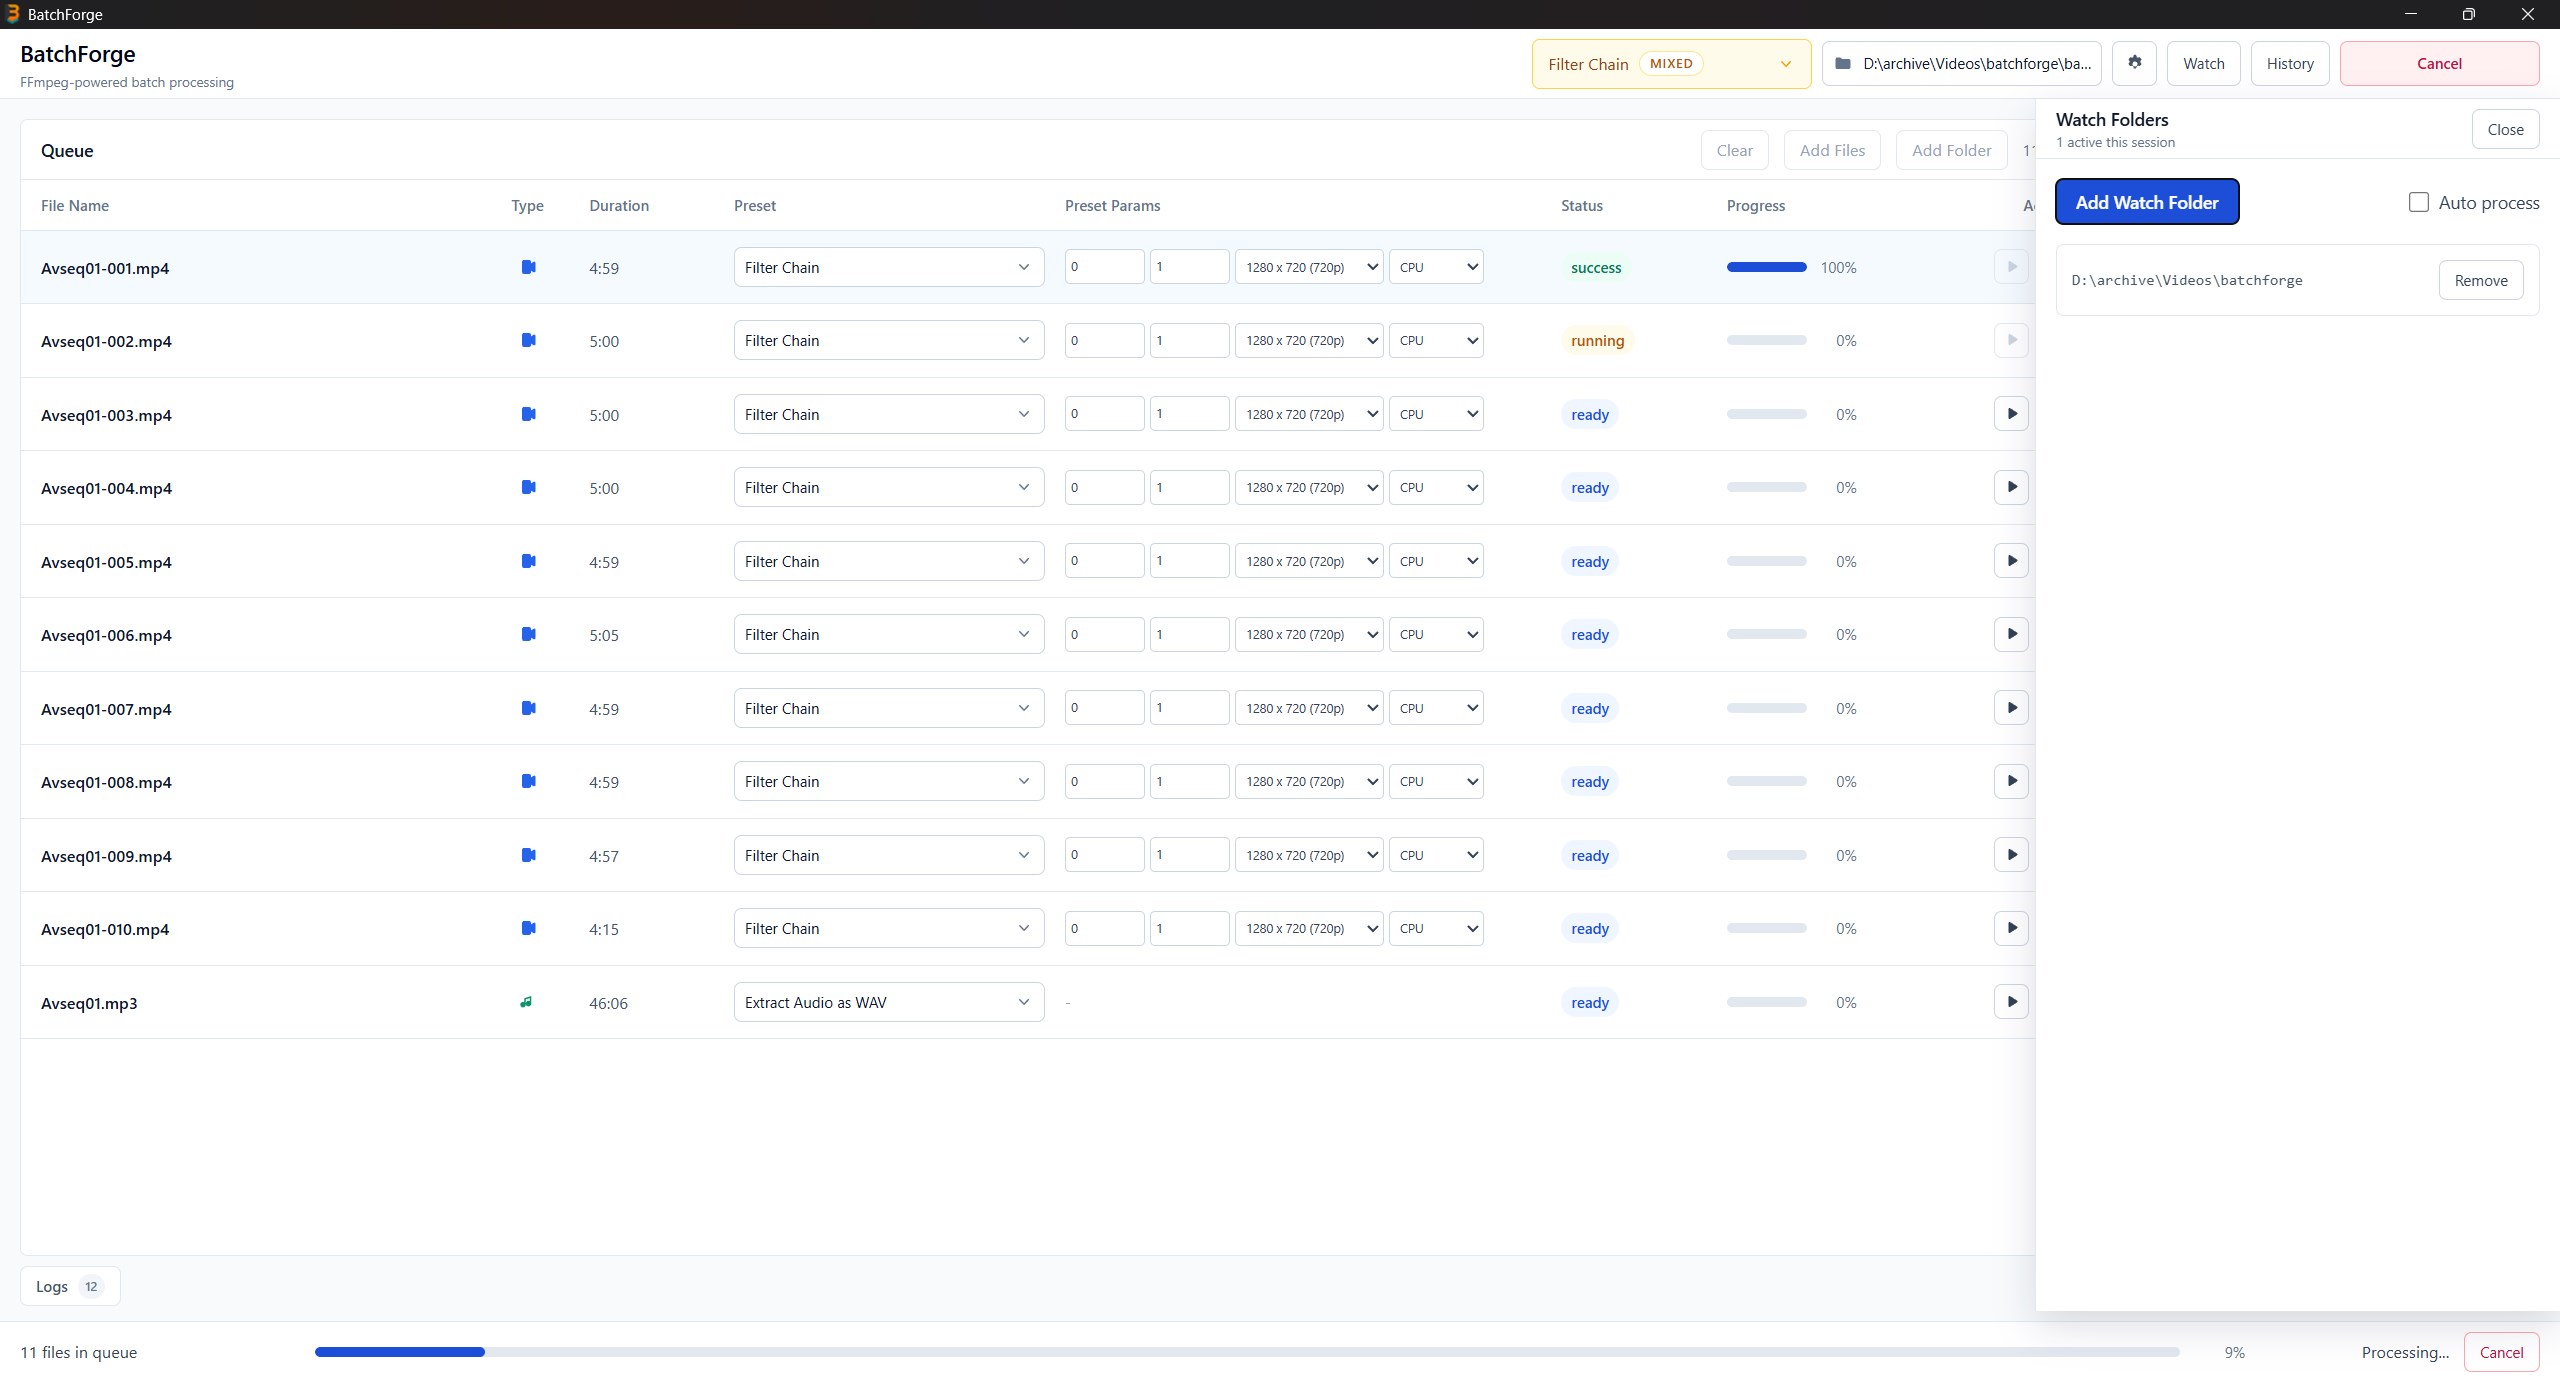Click ready status badge for Avseq01-005.mp4
This screenshot has height=1380, width=2560.
tap(1589, 561)
